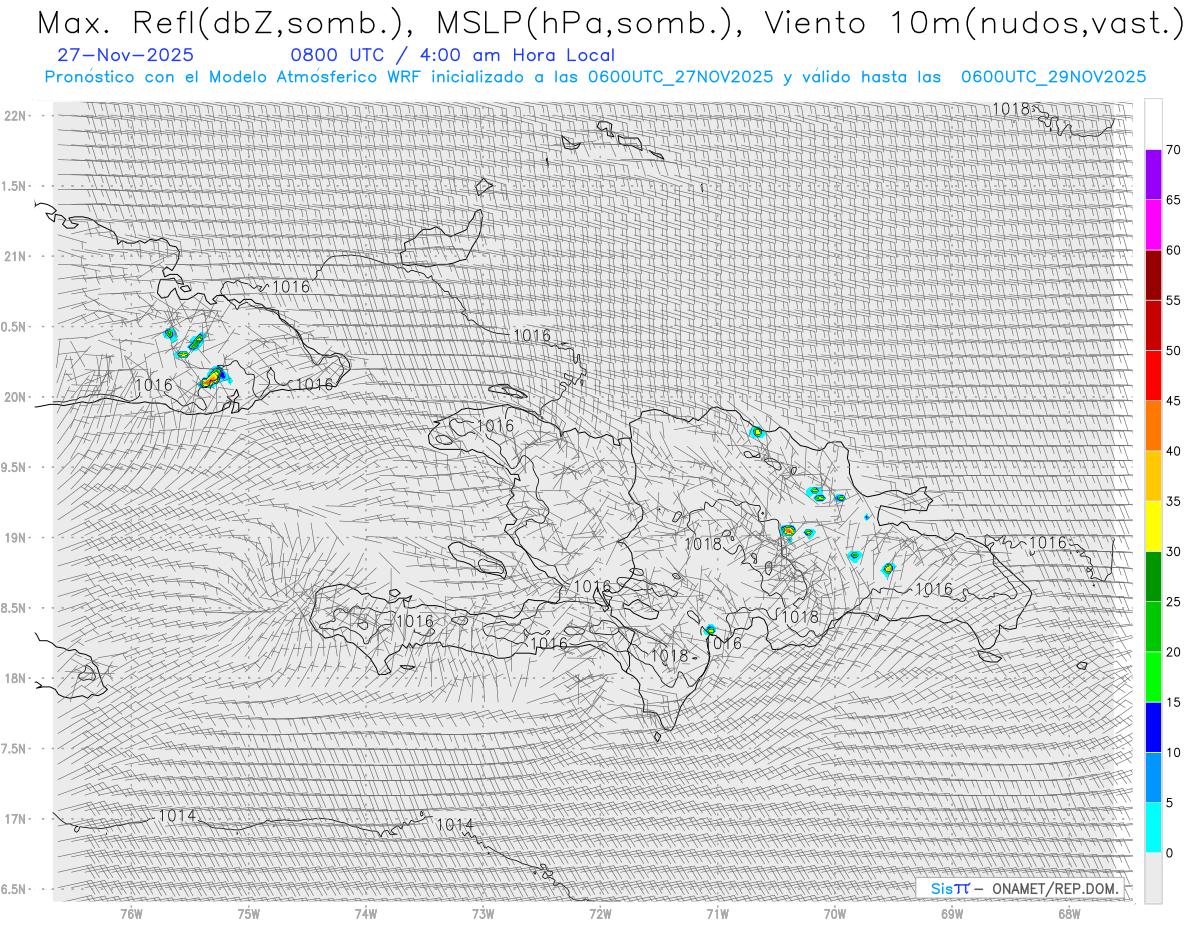1200x927 pixels.
Task: Click the '1014' isobar label above the 73W area
Action: (x=454, y=825)
